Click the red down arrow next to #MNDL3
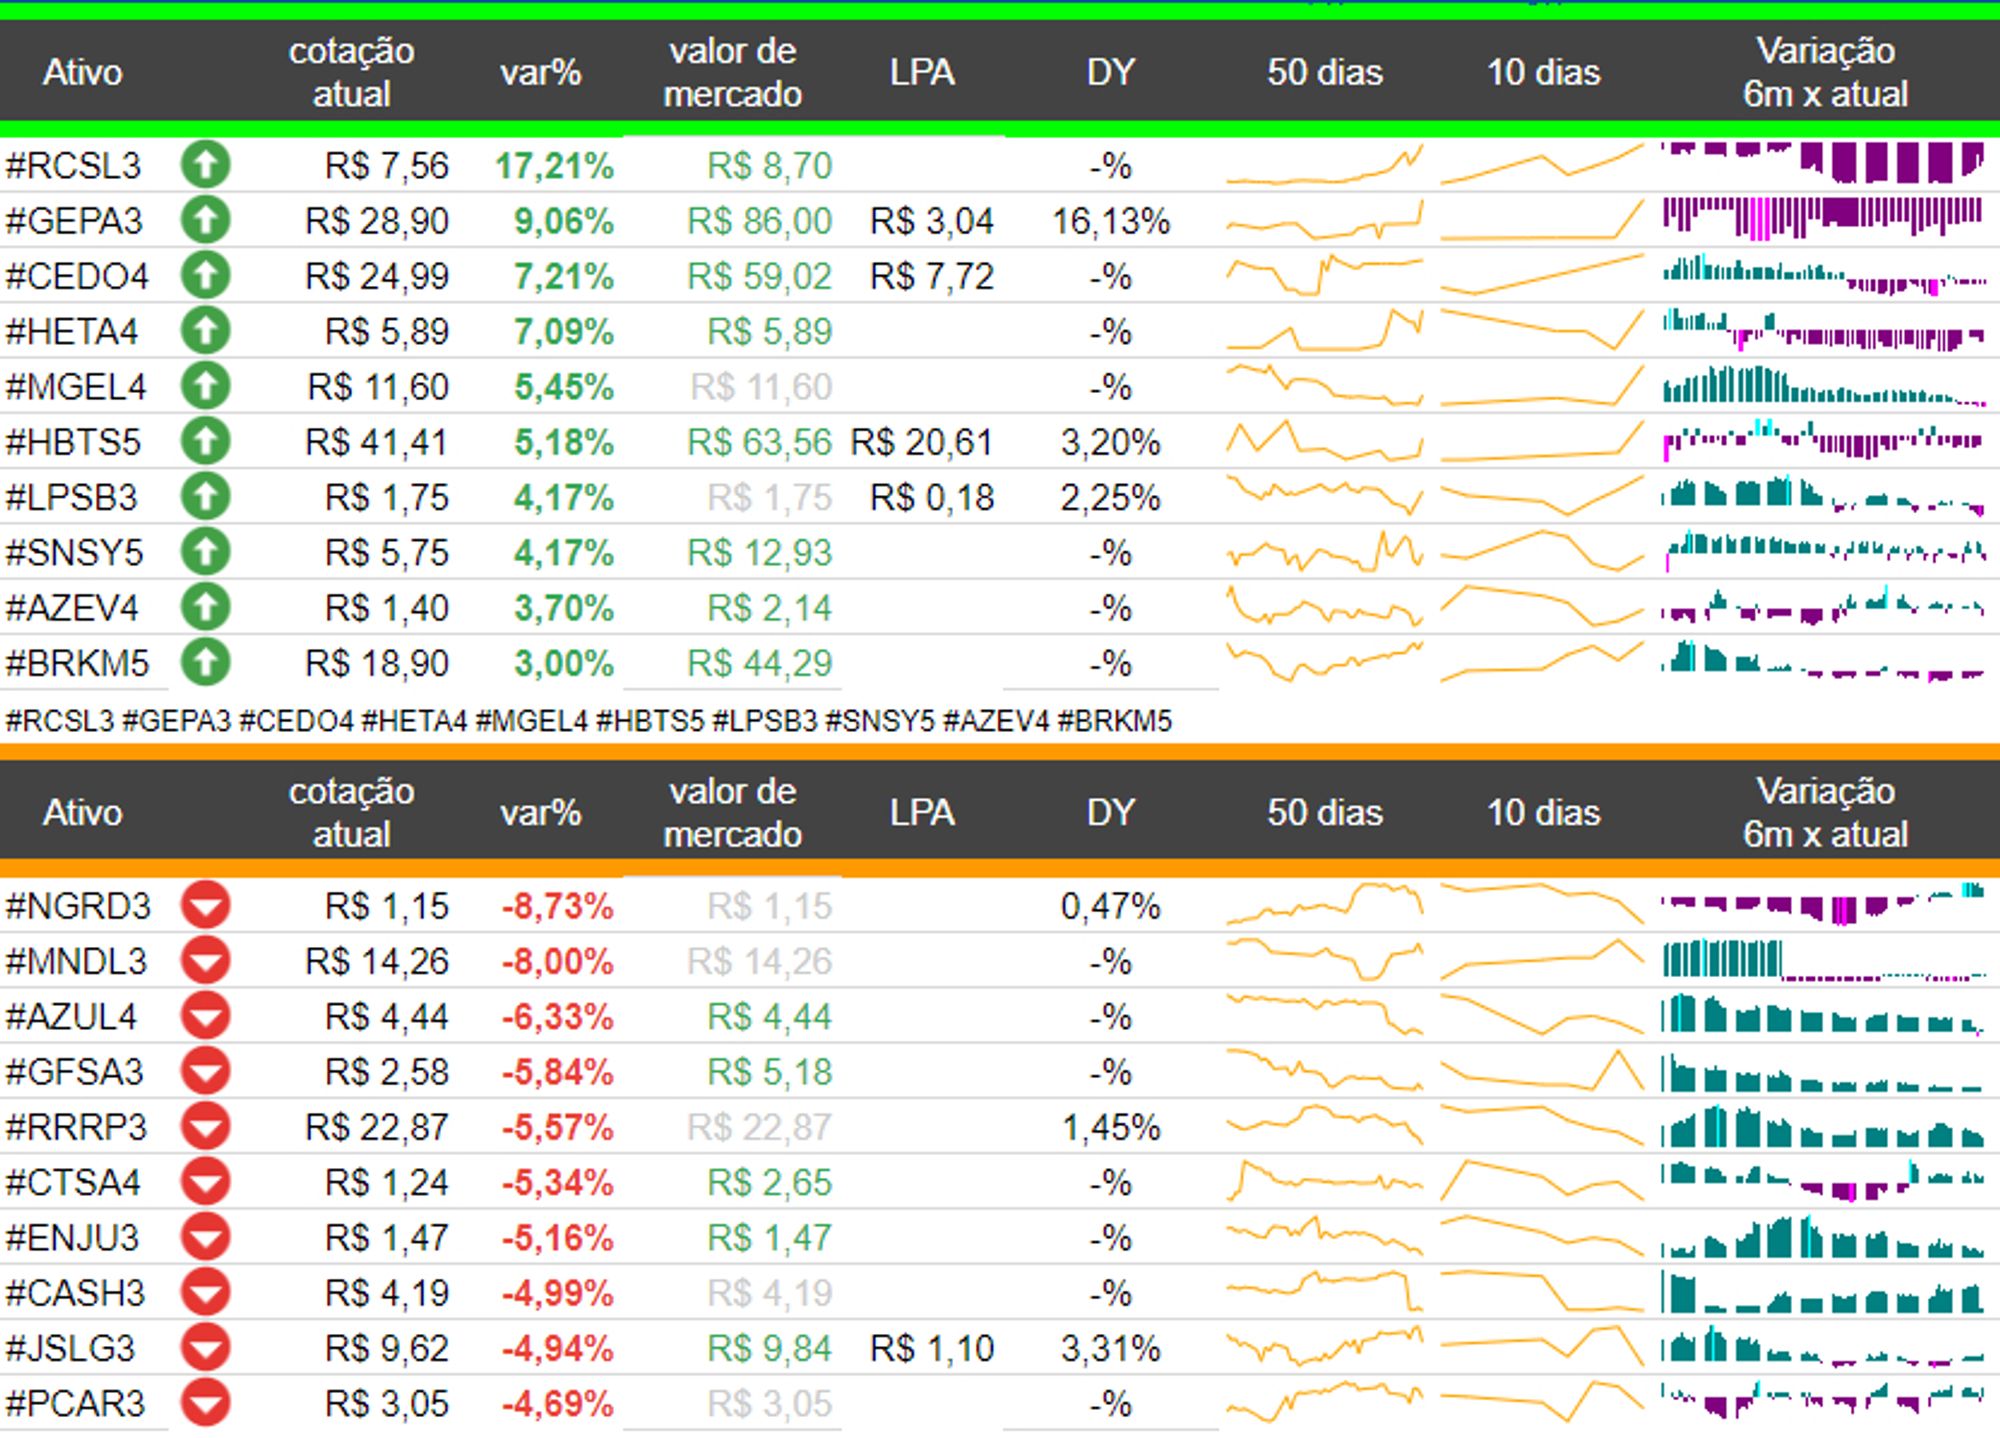The height and width of the screenshot is (1438, 2000). (206, 961)
